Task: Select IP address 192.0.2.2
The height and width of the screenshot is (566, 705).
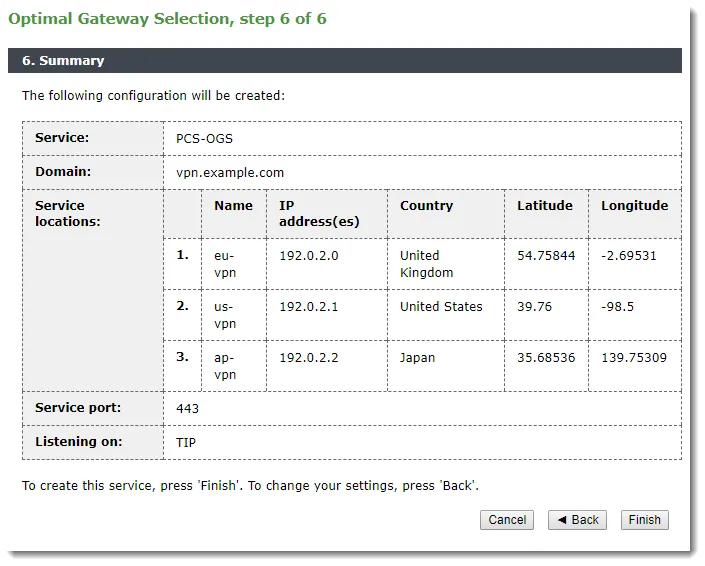Action: pyautogui.click(x=308, y=358)
